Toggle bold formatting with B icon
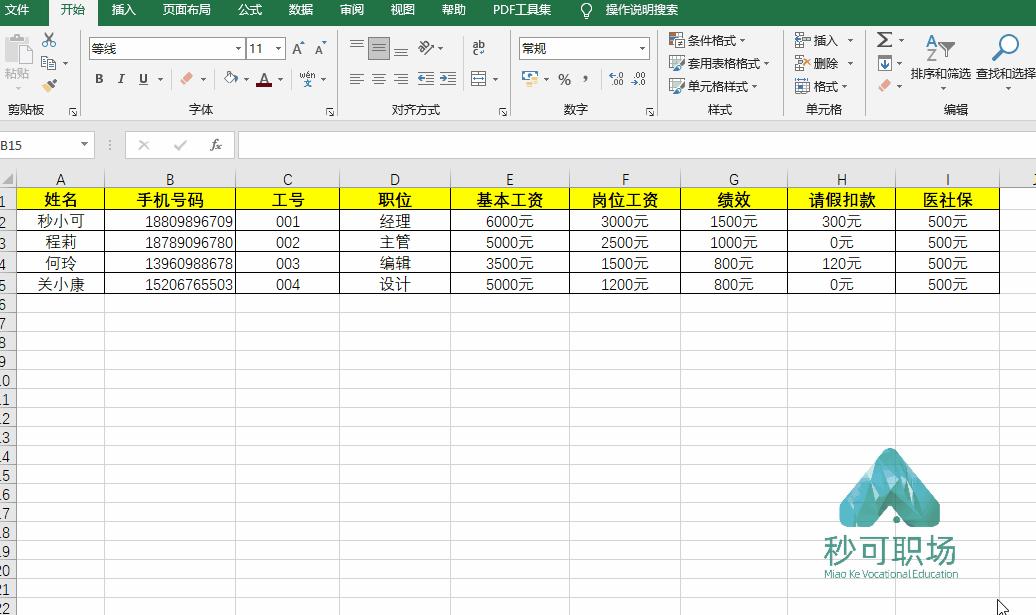The image size is (1036, 615). pyautogui.click(x=99, y=76)
